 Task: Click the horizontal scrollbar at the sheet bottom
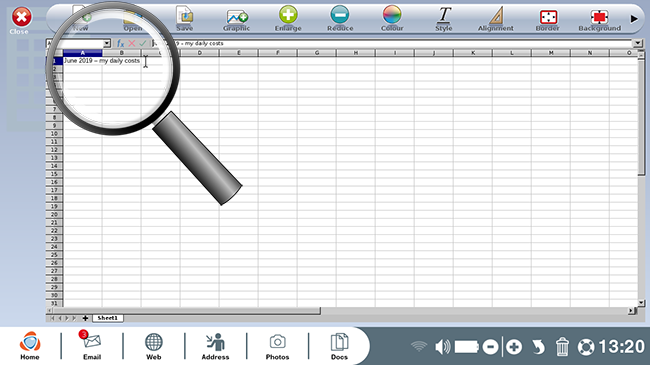click(340, 310)
